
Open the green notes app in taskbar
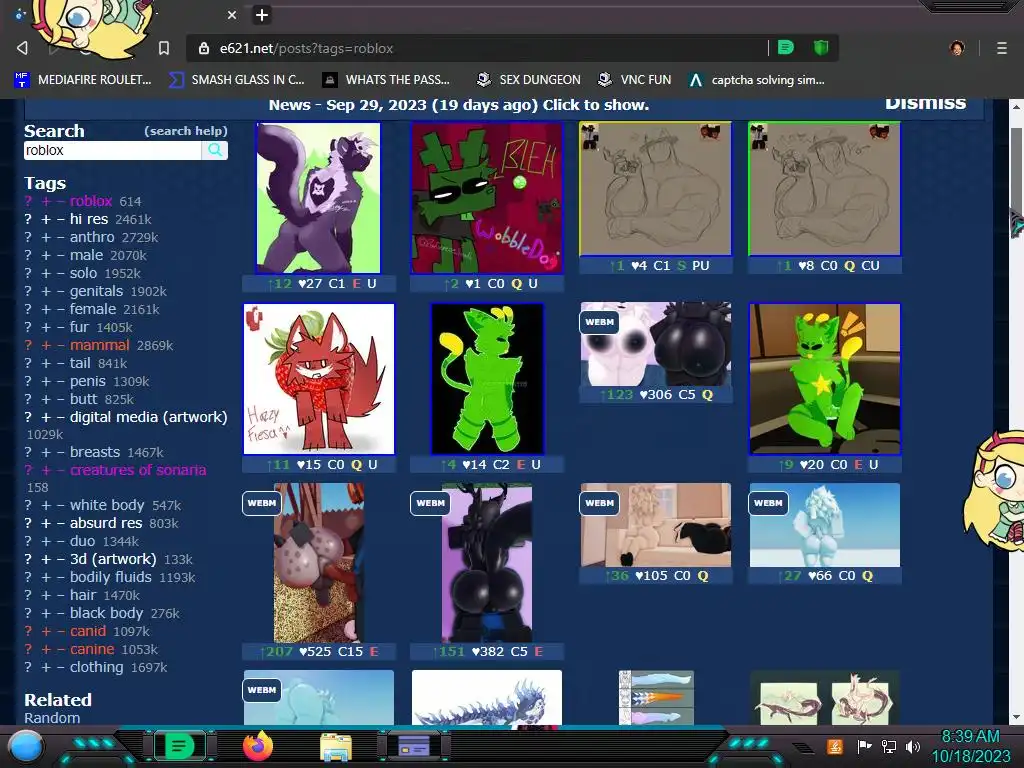180,746
